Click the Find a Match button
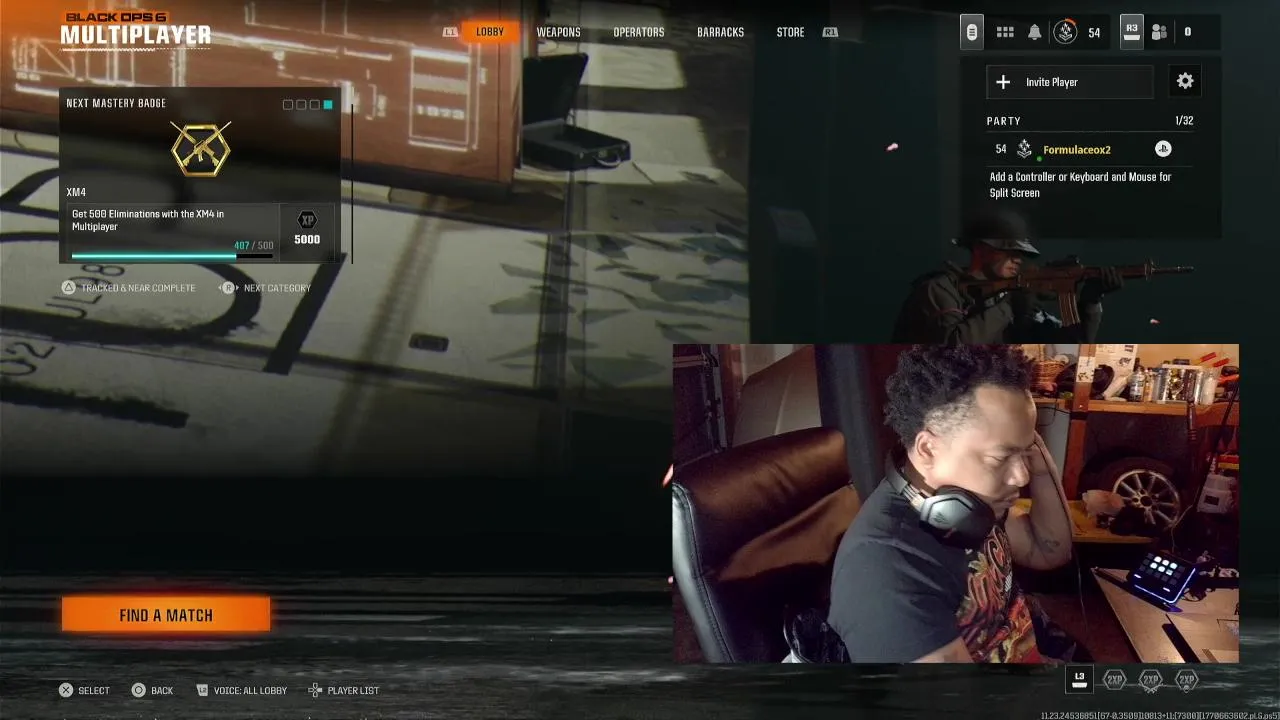This screenshot has width=1280, height=720. (166, 615)
